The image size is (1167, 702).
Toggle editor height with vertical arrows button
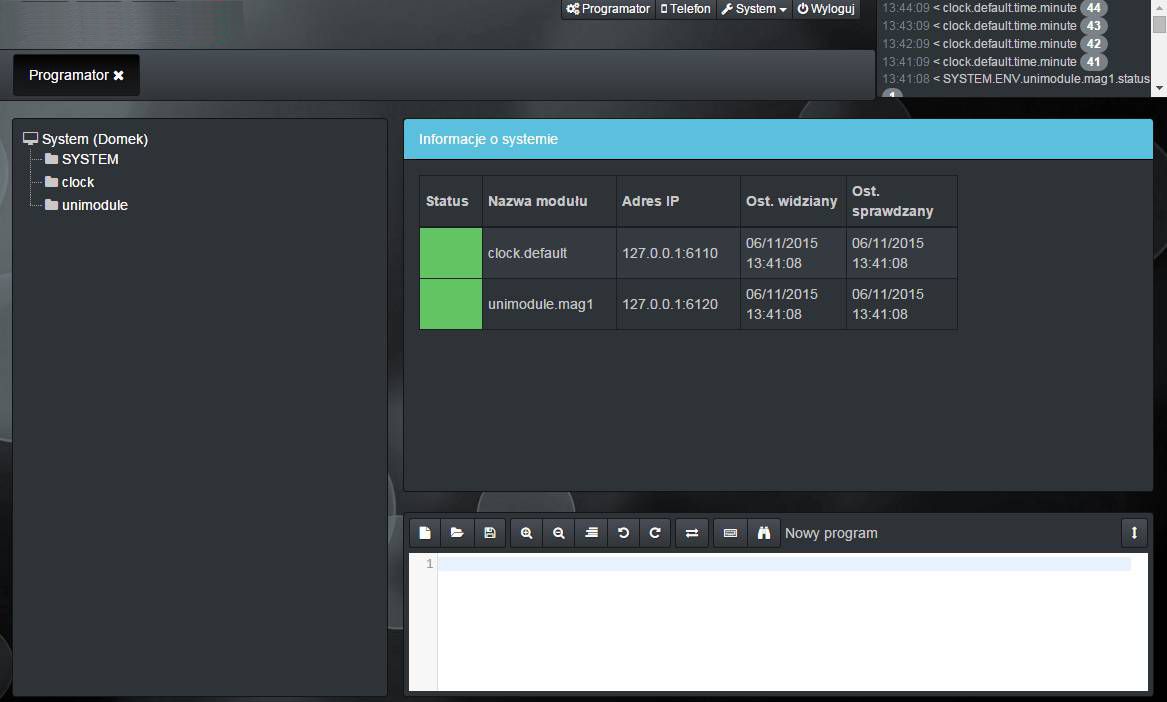pyautogui.click(x=1134, y=533)
